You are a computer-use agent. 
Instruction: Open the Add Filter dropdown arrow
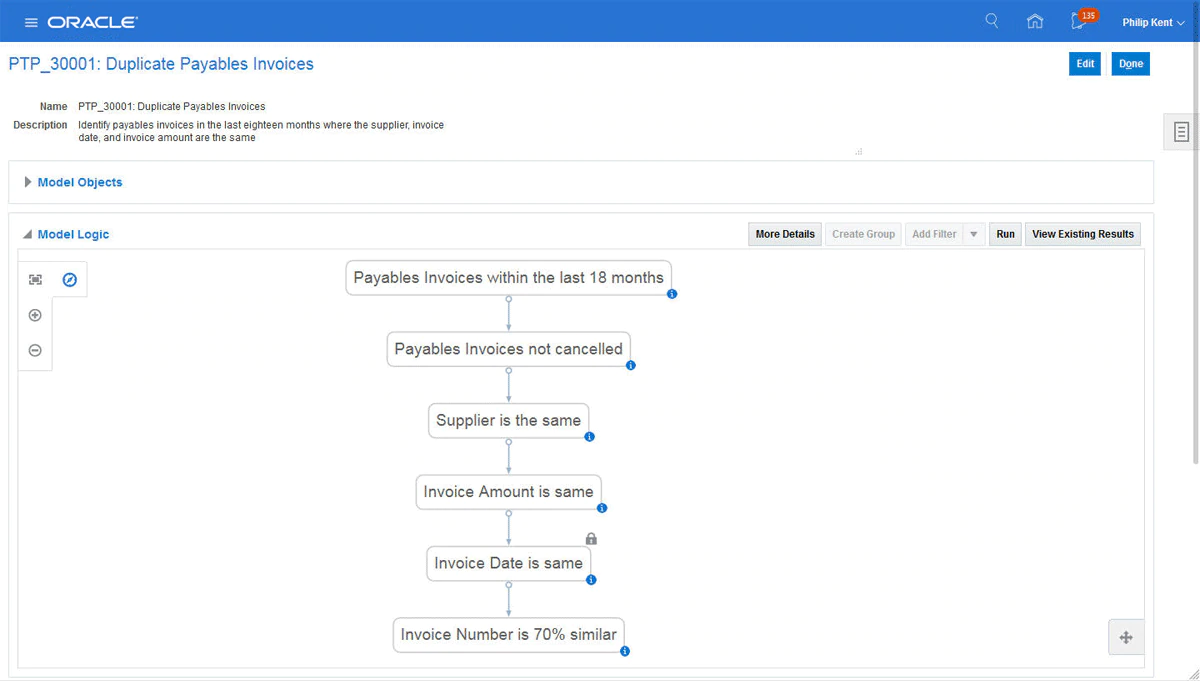(x=974, y=234)
